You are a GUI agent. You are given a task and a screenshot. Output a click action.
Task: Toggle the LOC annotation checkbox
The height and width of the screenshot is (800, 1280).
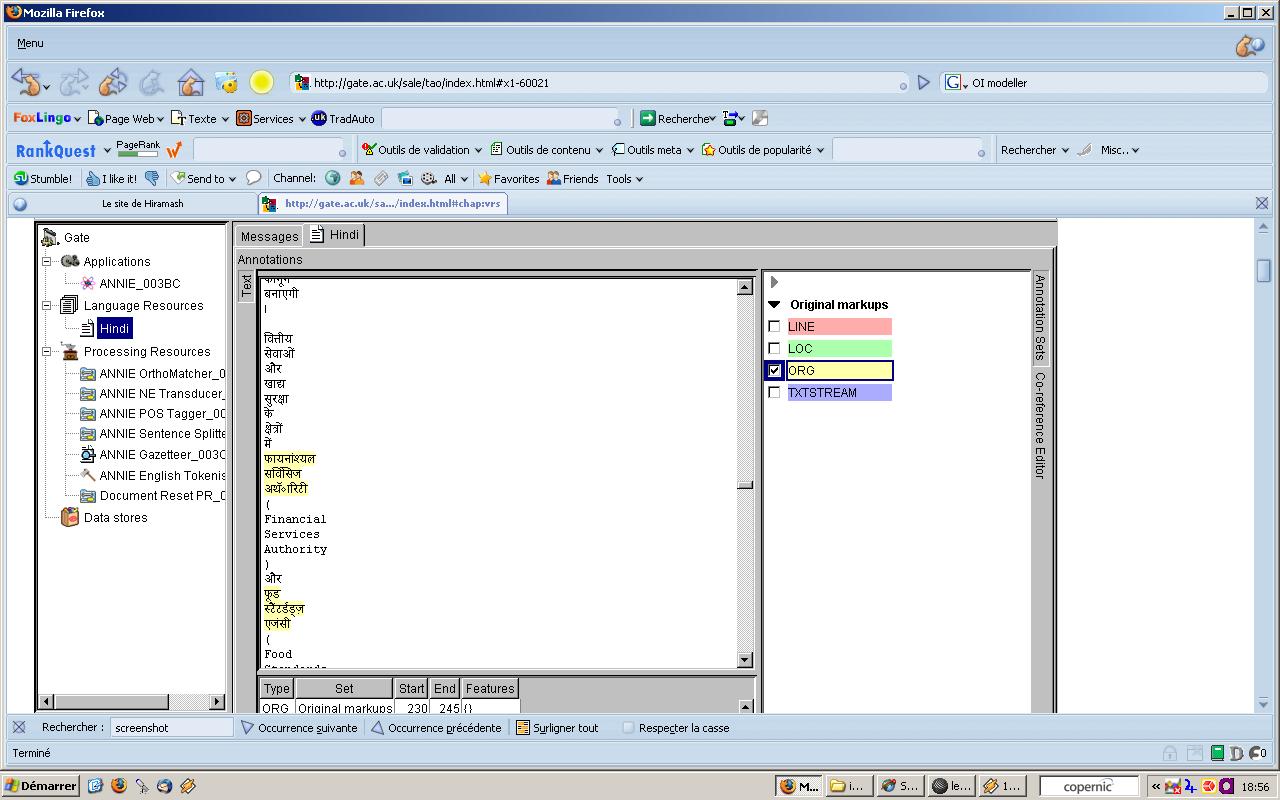(774, 348)
